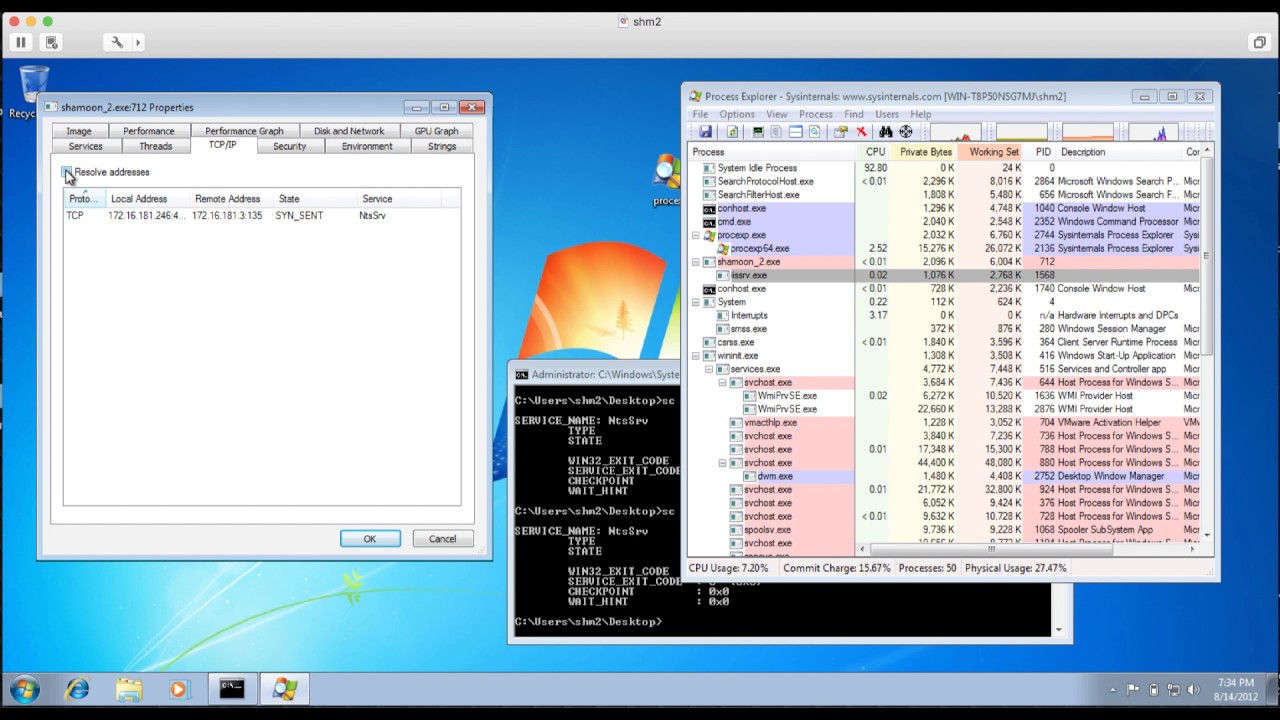Click the Save icon in Process Explorer toolbar

point(705,132)
